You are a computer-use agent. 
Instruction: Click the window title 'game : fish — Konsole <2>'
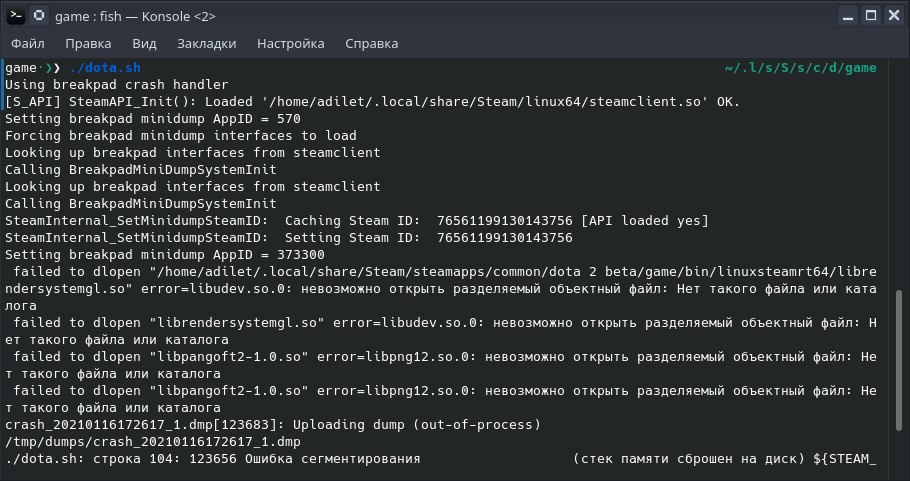pyautogui.click(x=135, y=16)
